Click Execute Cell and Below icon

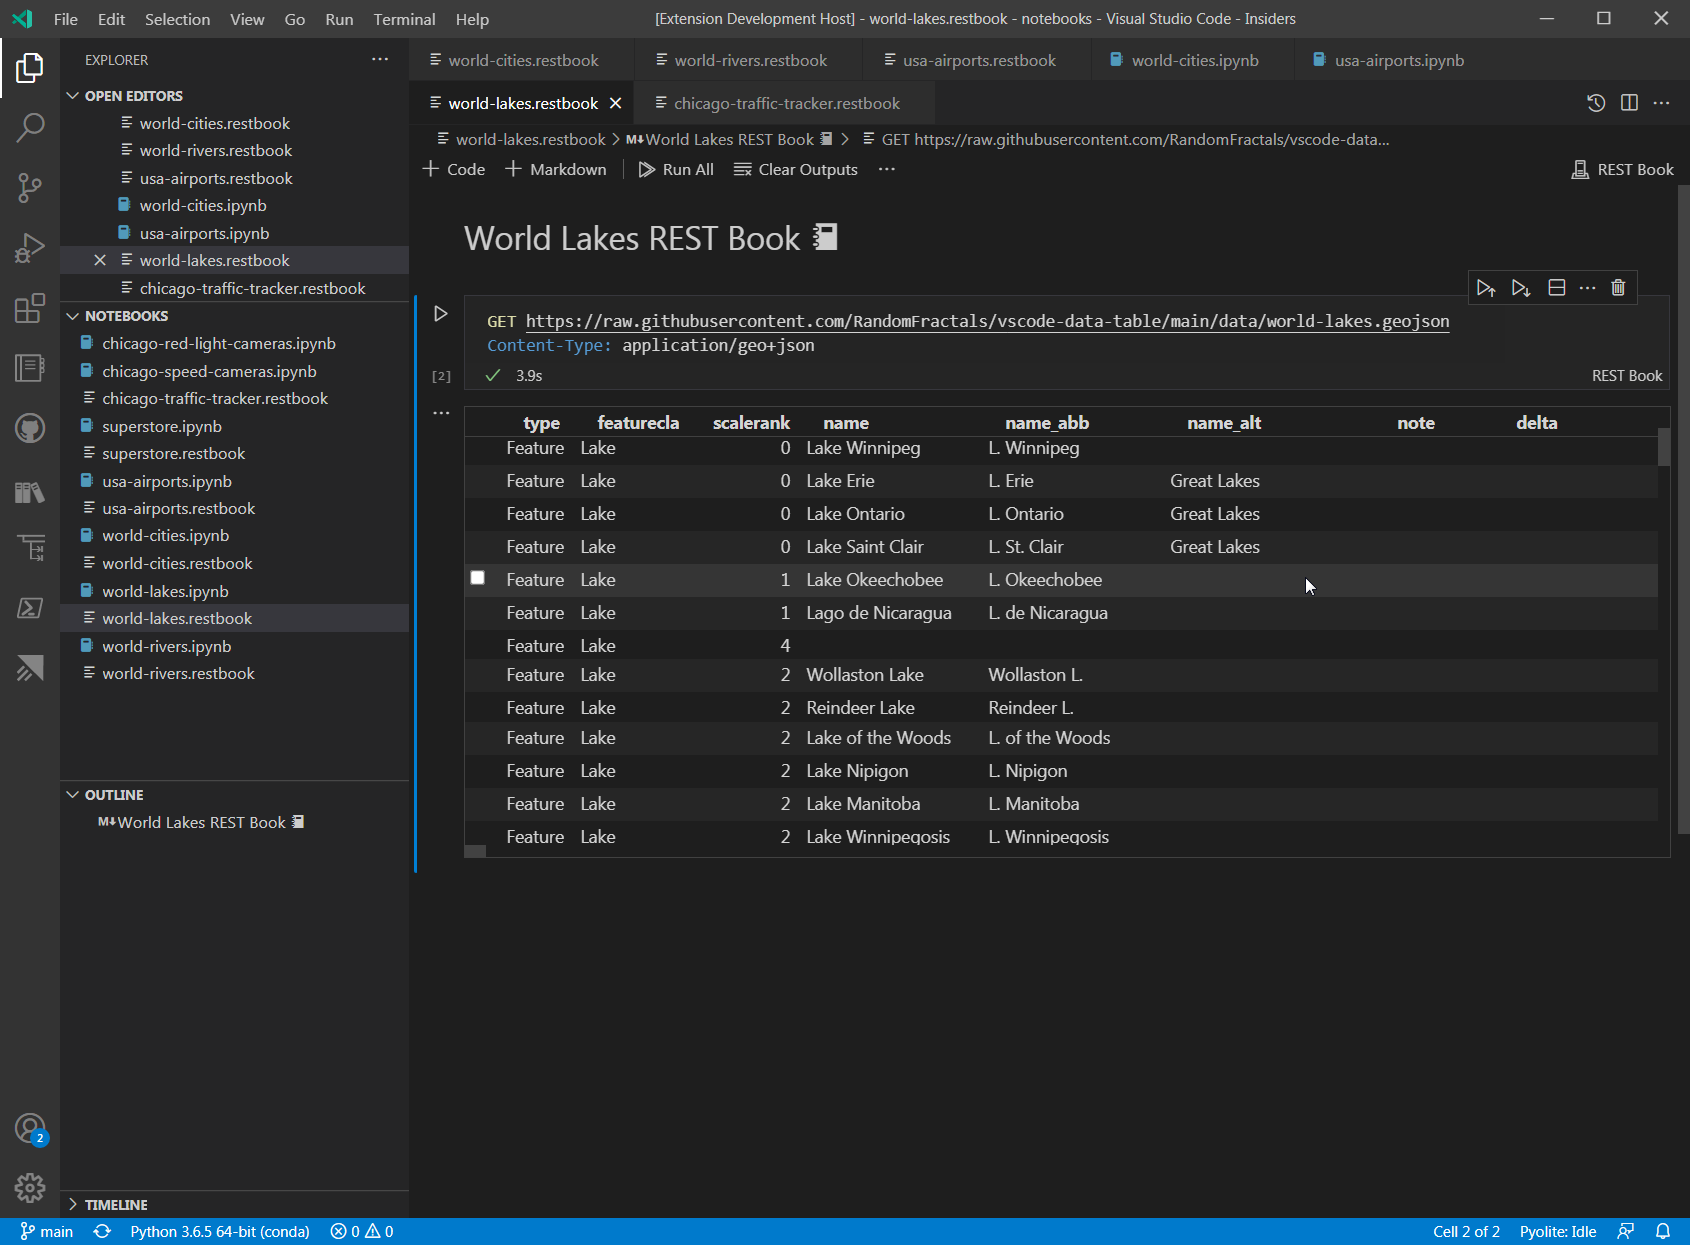1521,288
